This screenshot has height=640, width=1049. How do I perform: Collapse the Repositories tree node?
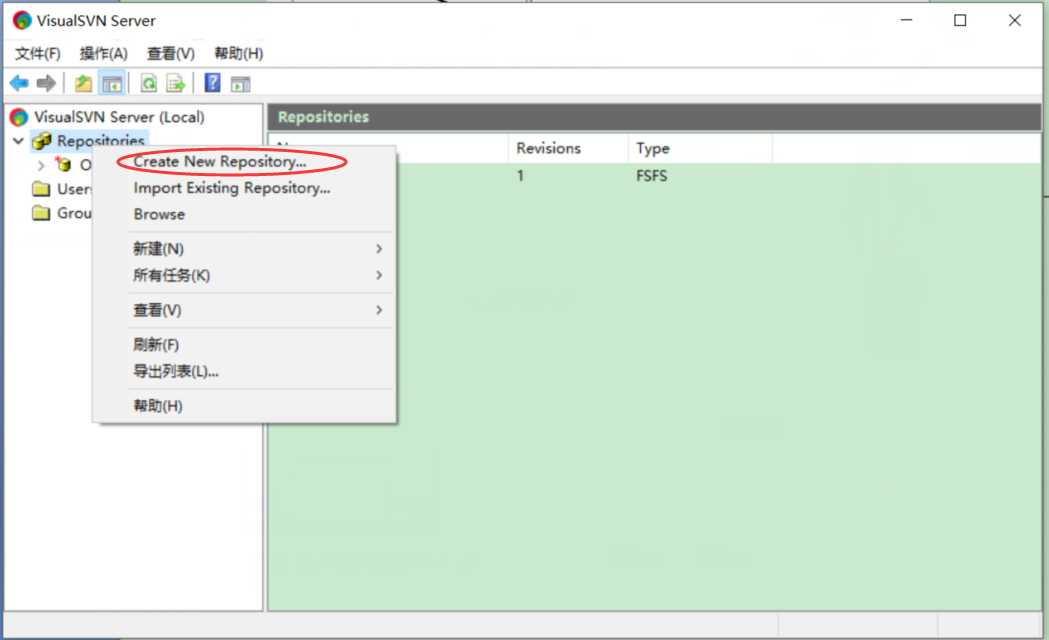tap(19, 141)
